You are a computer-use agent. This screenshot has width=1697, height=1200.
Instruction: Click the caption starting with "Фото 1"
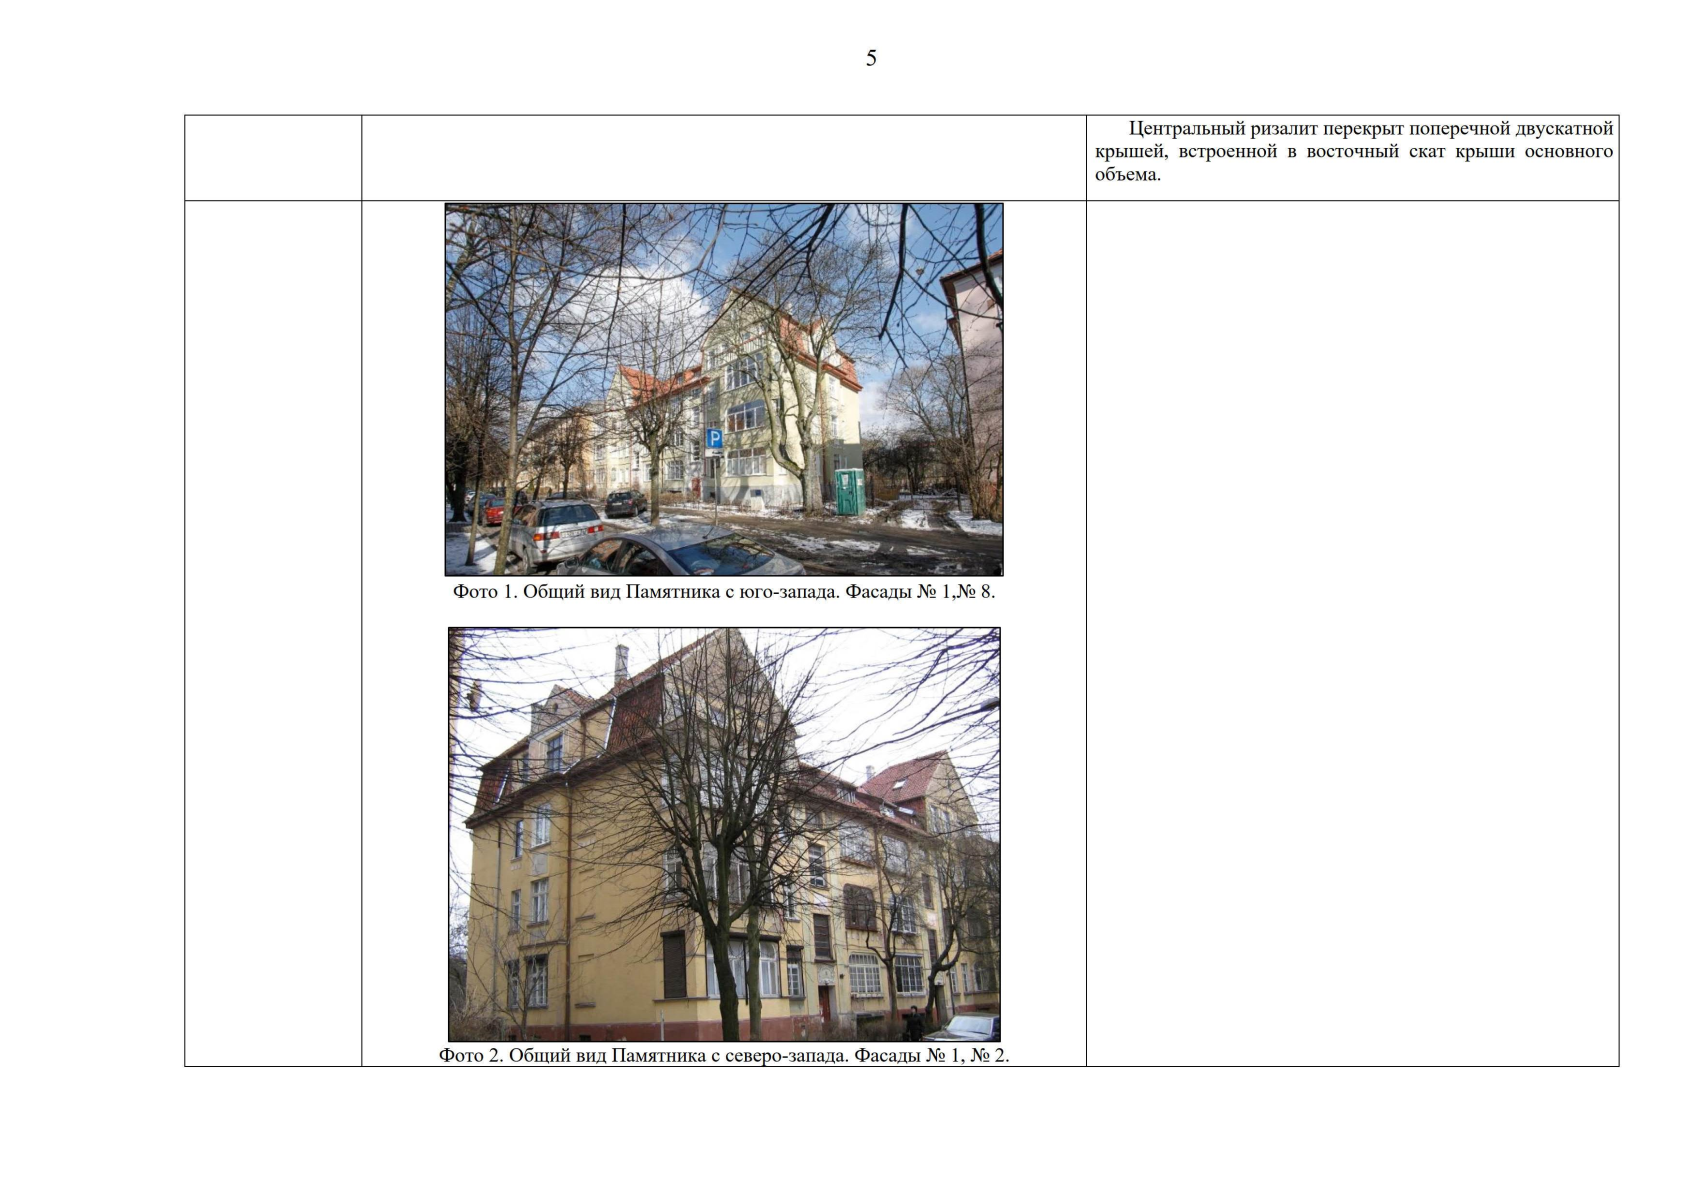pyautogui.click(x=724, y=592)
